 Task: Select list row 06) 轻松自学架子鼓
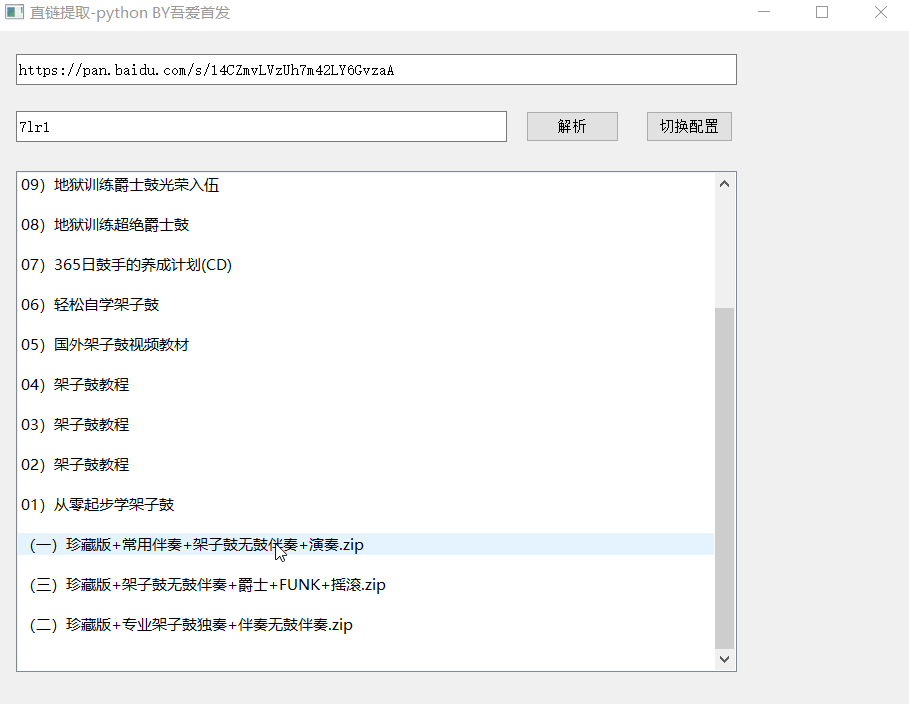(x=366, y=305)
